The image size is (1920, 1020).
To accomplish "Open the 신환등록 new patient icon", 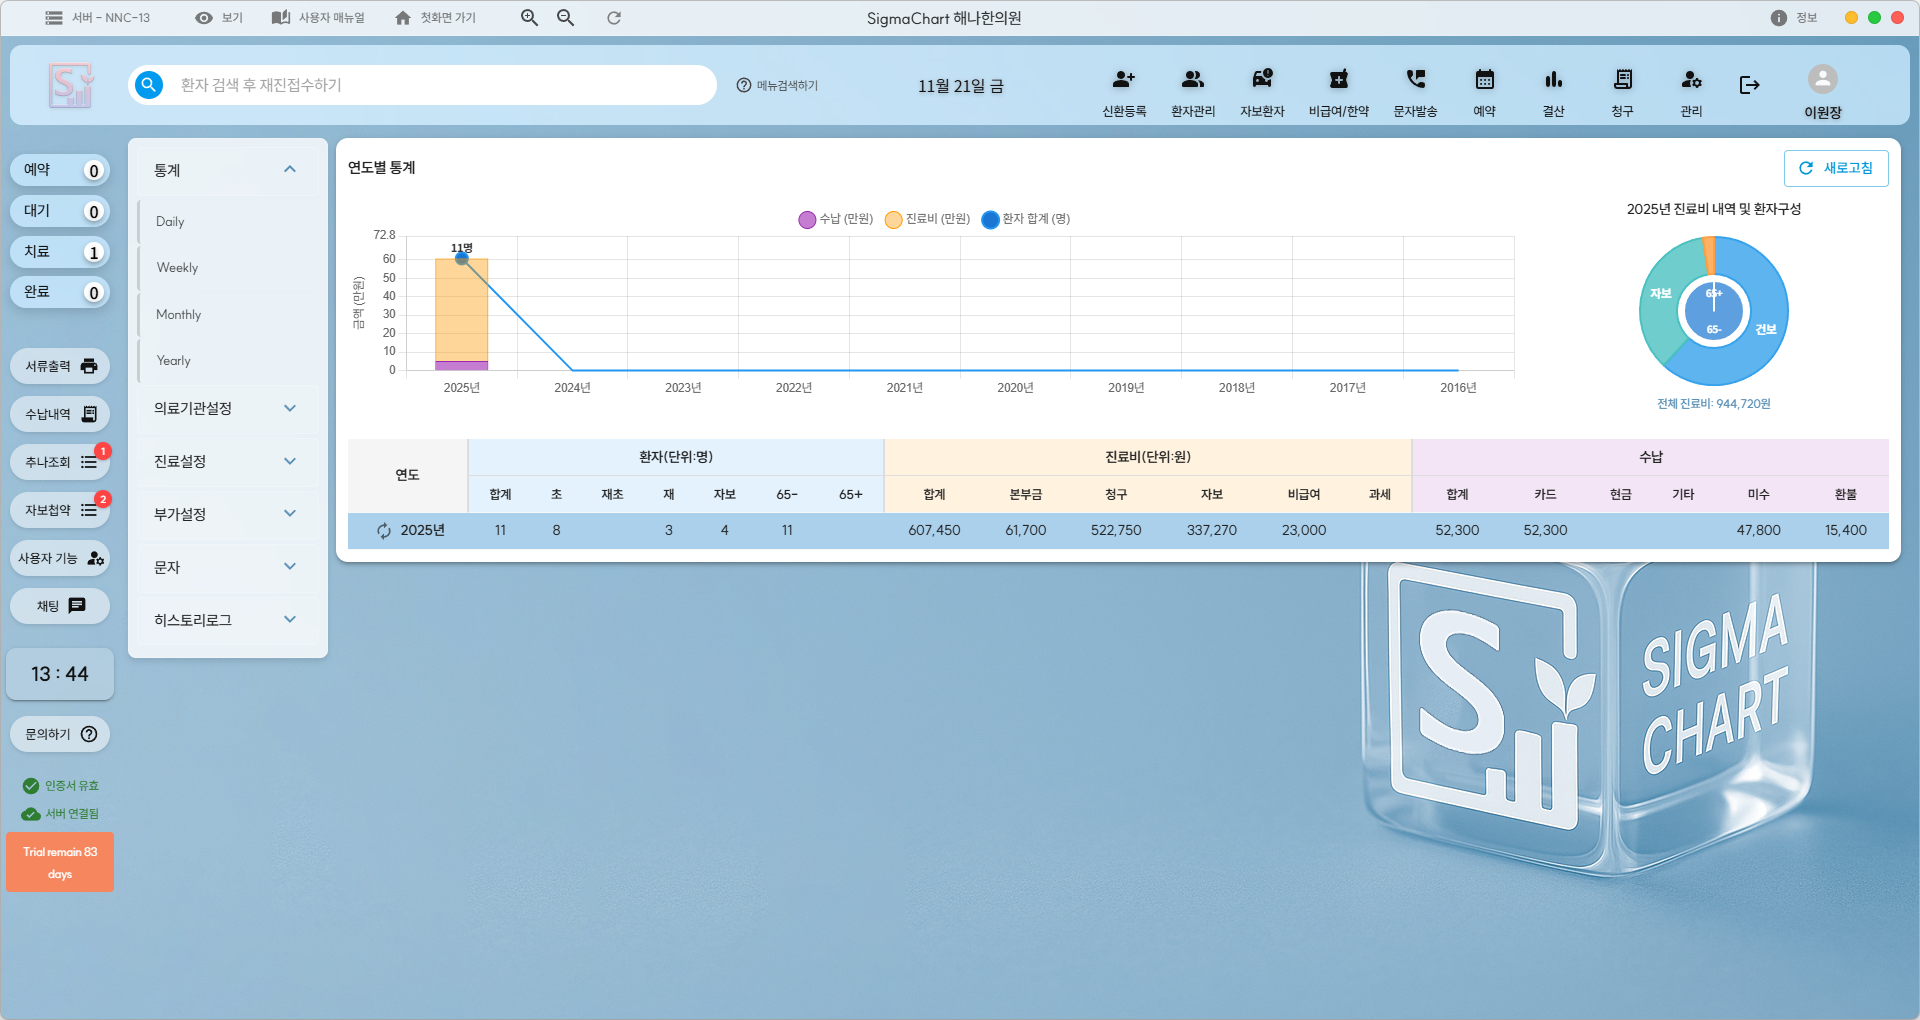I will click(x=1124, y=81).
